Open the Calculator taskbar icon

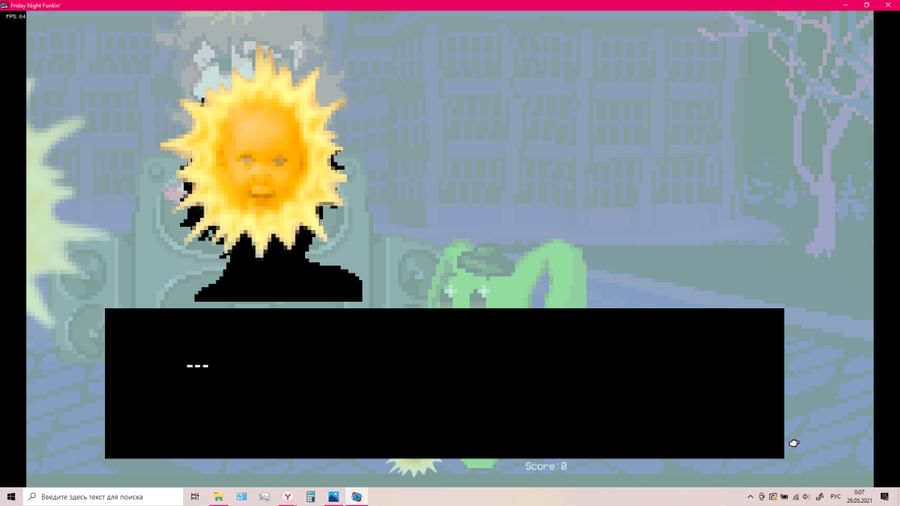311,497
